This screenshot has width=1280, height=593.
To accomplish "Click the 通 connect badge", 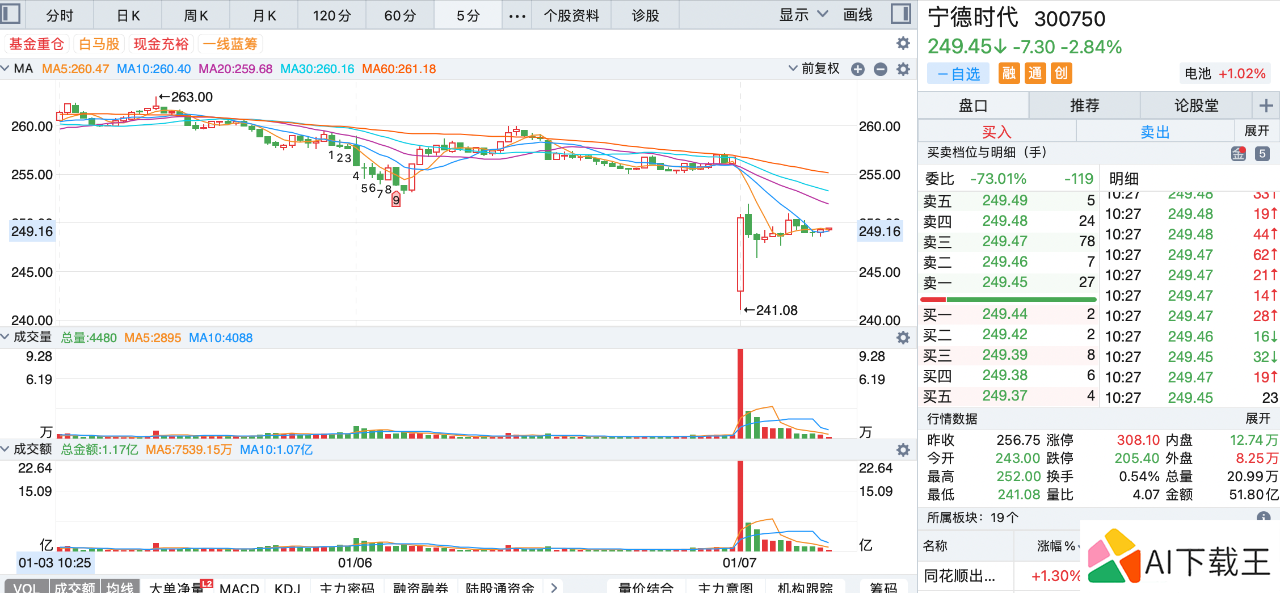I will pyautogui.click(x=1035, y=73).
